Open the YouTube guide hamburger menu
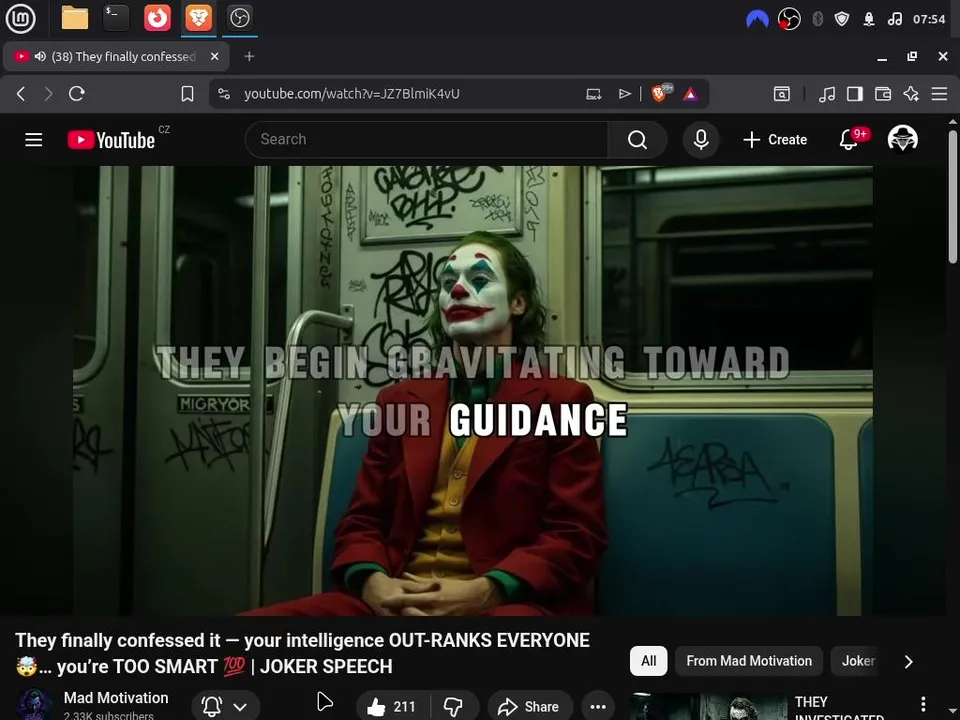Image resolution: width=960 pixels, height=720 pixels. coord(34,140)
